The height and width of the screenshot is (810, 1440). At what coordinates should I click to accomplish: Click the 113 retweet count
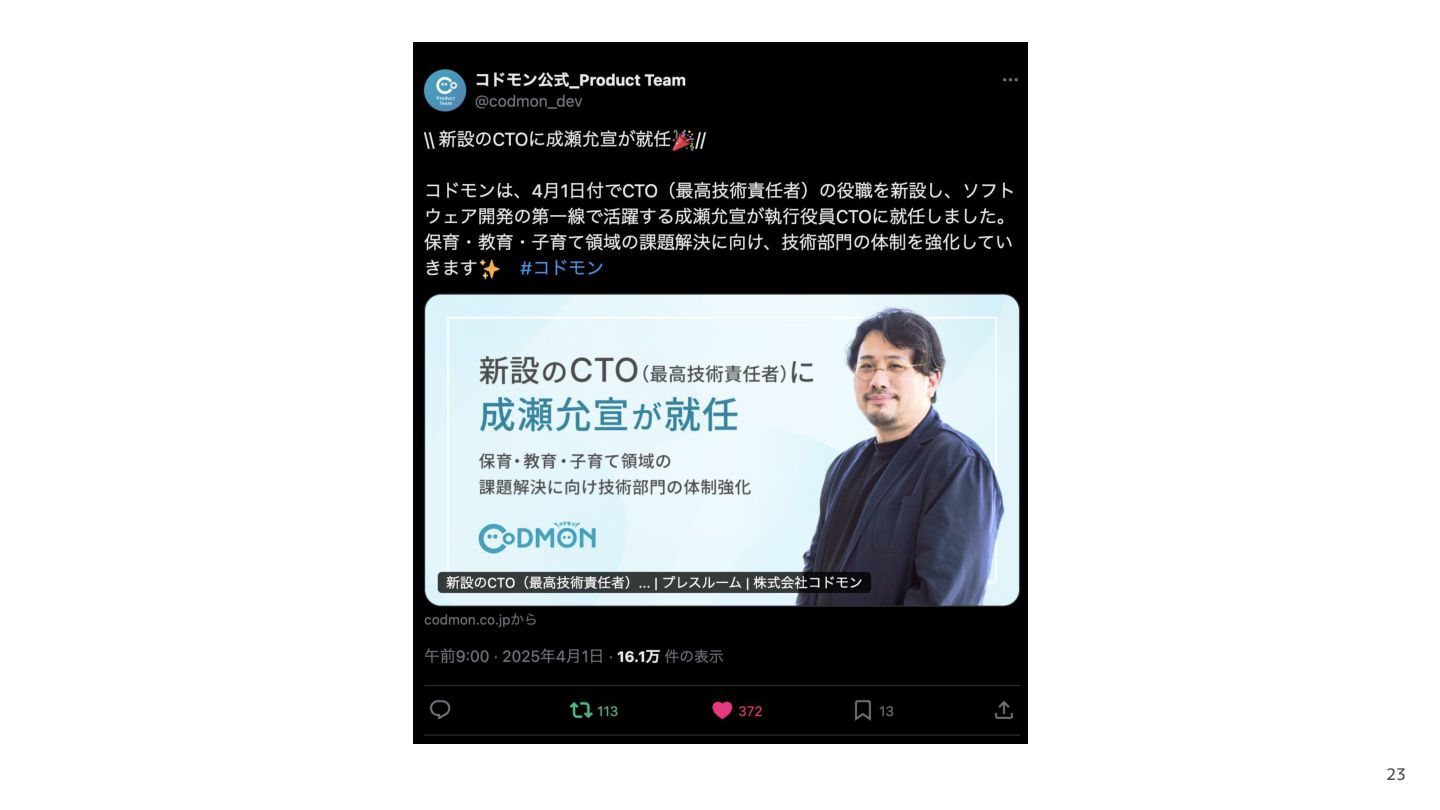(x=607, y=711)
